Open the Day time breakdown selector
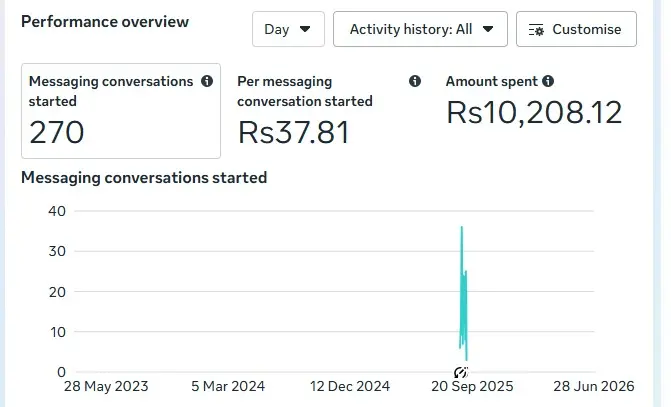 point(288,29)
